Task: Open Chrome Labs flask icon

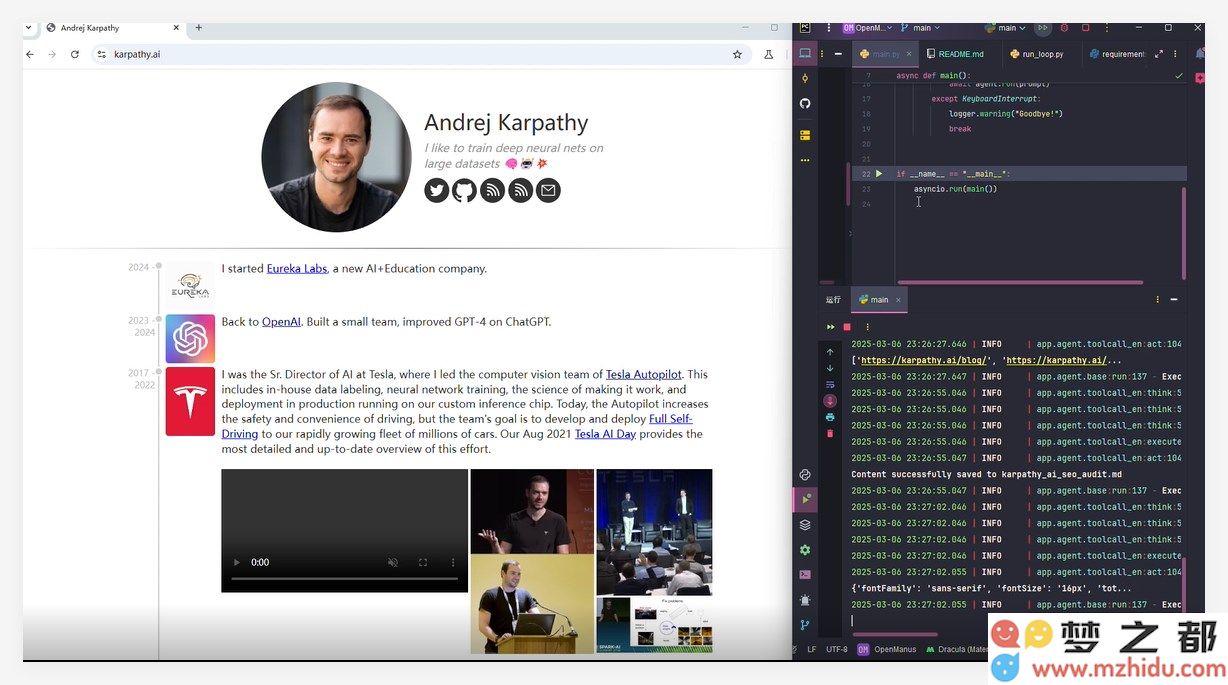Action: pos(769,54)
